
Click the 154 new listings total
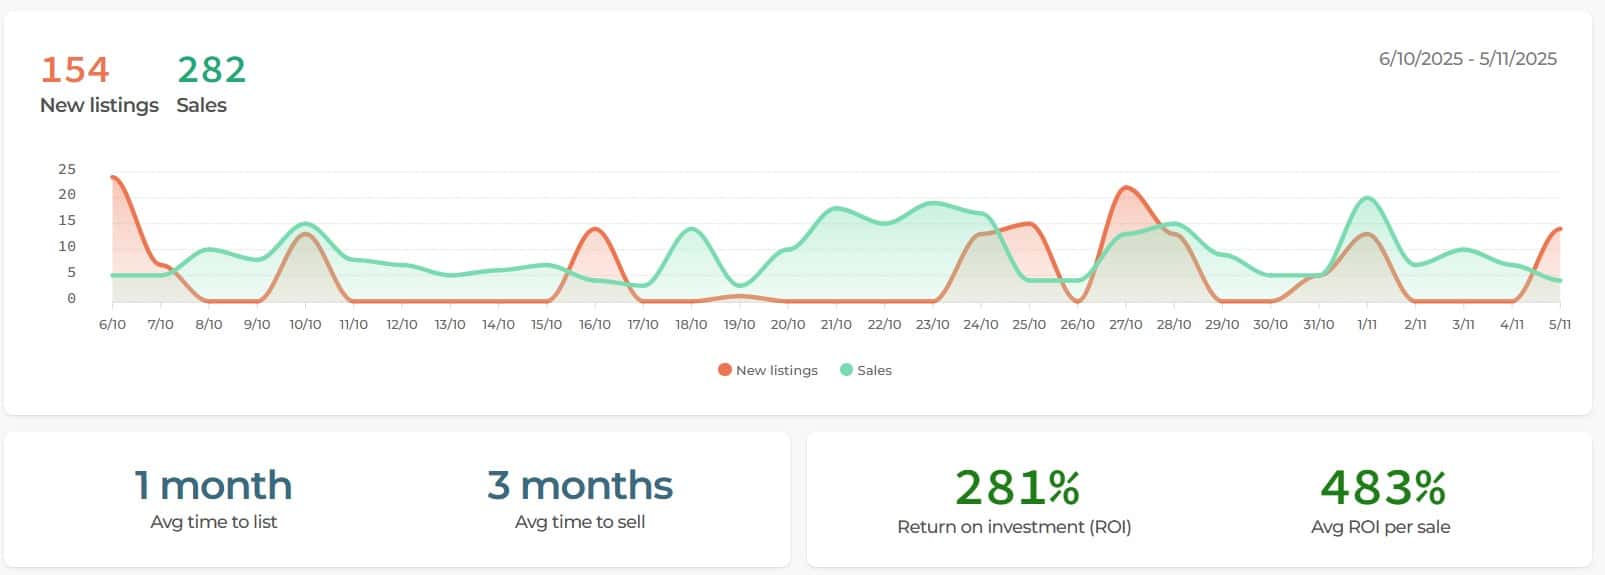[75, 70]
